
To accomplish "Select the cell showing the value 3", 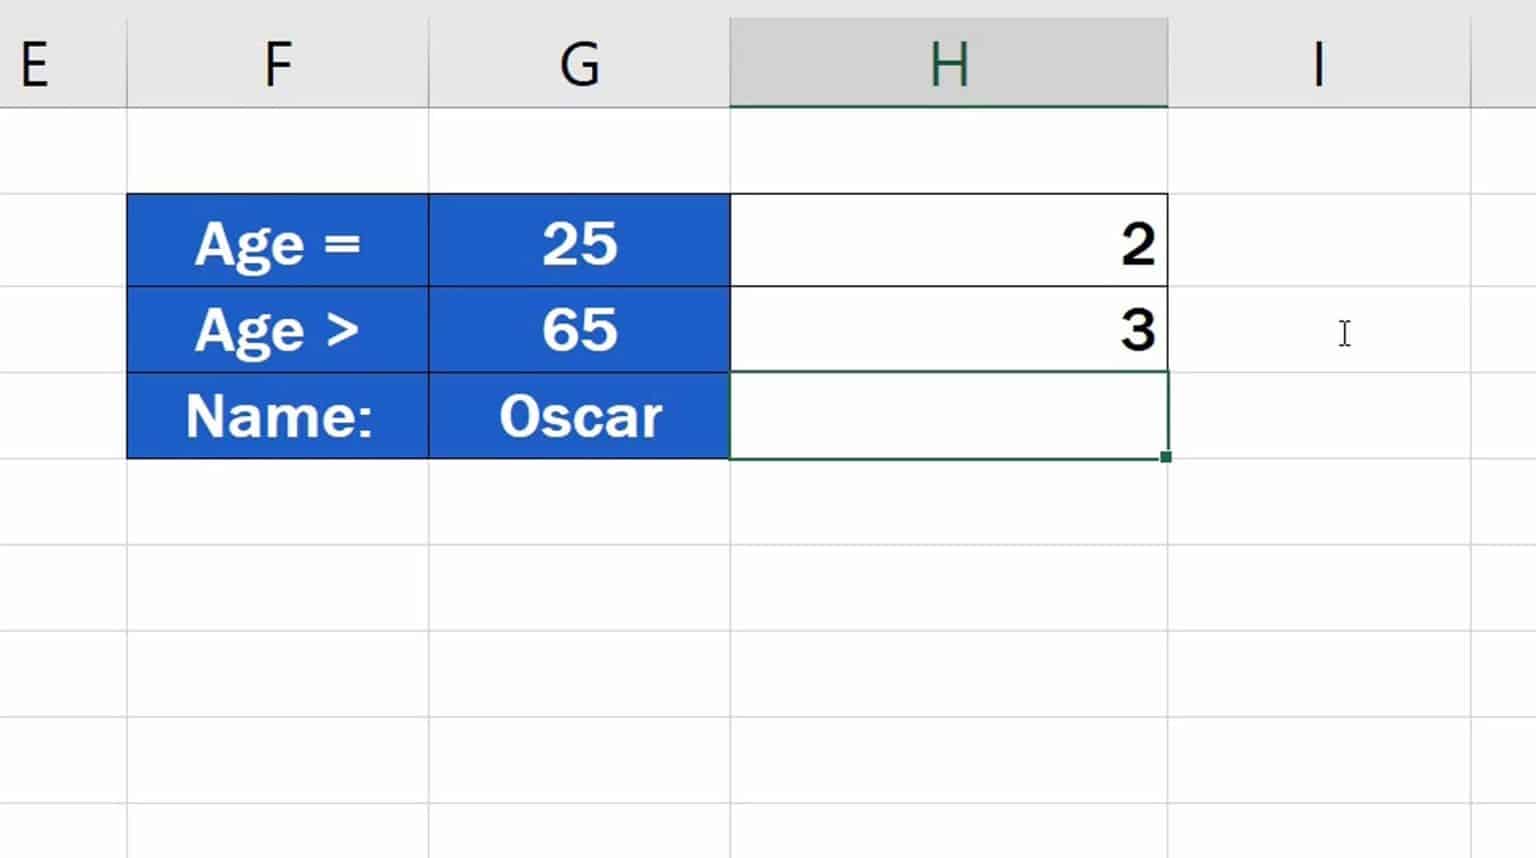I will (948, 328).
